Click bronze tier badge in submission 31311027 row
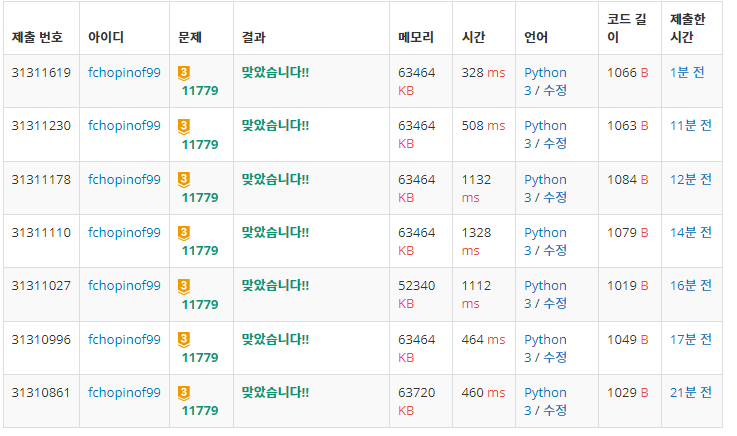 click(184, 286)
